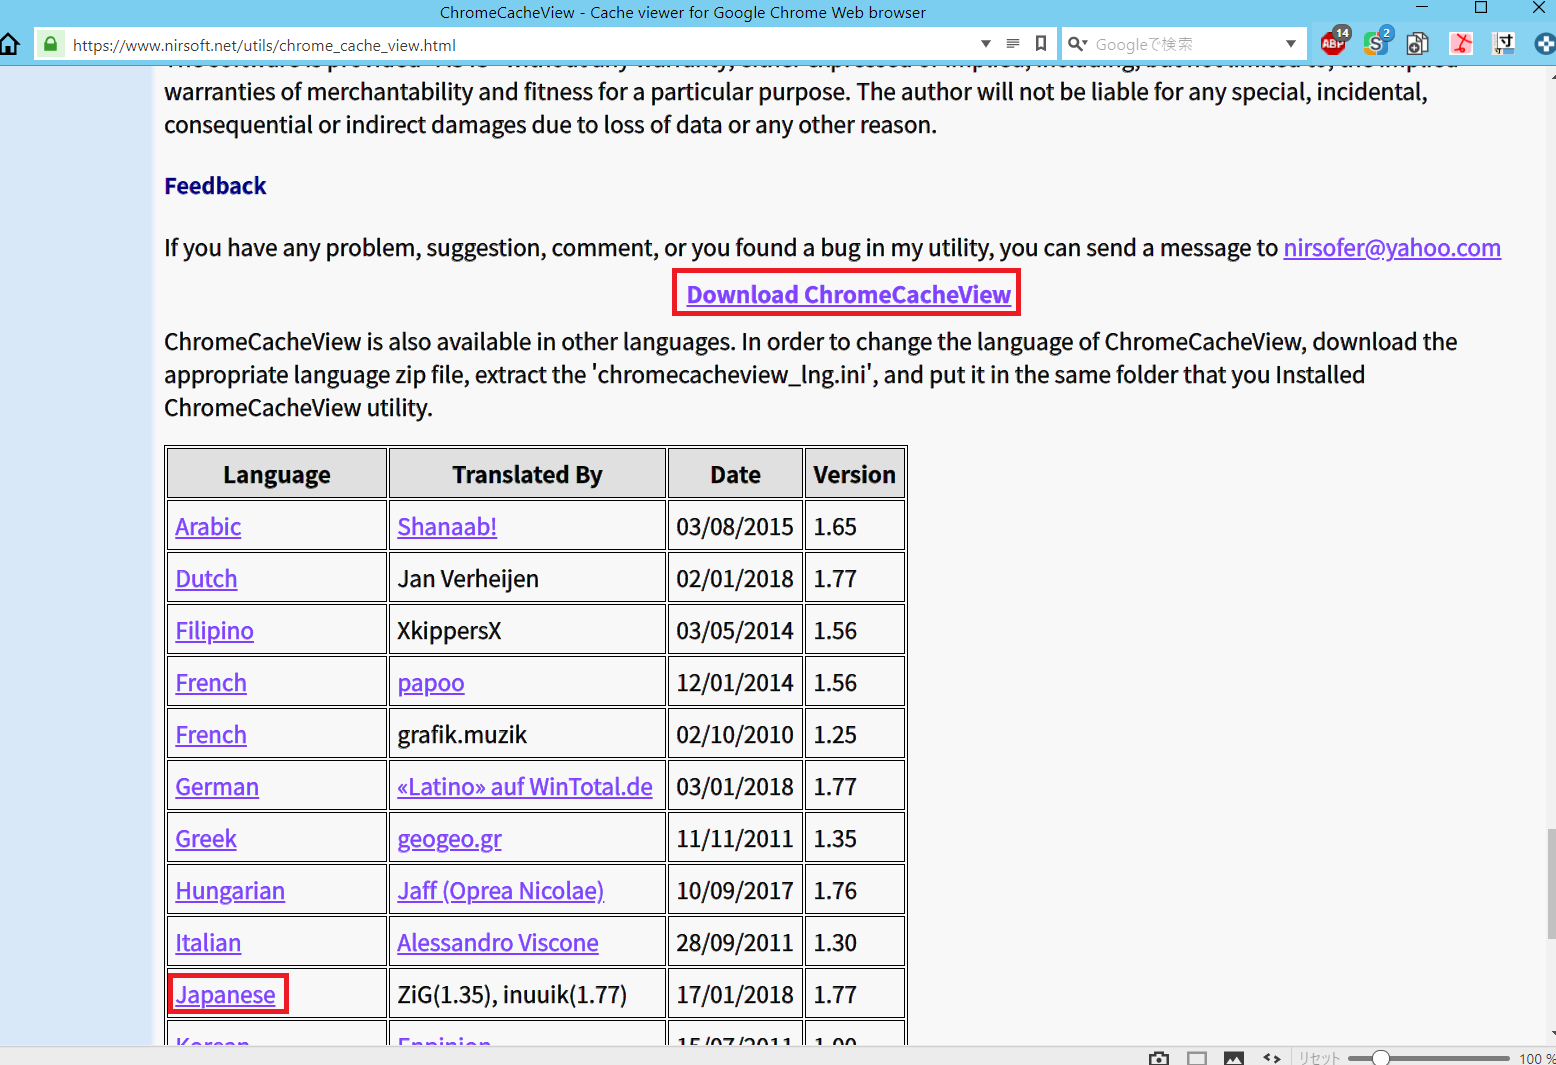The width and height of the screenshot is (1556, 1065).
Task: Open the Alessandro Viscone link
Action: [x=498, y=943]
